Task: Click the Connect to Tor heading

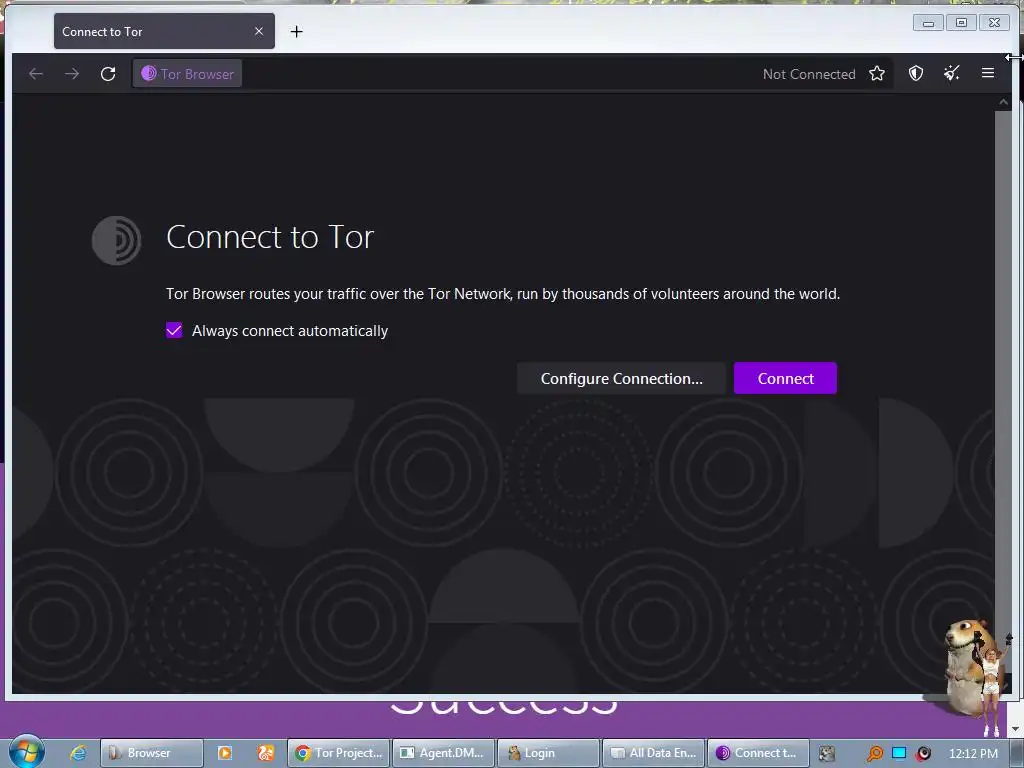Action: 270,237
